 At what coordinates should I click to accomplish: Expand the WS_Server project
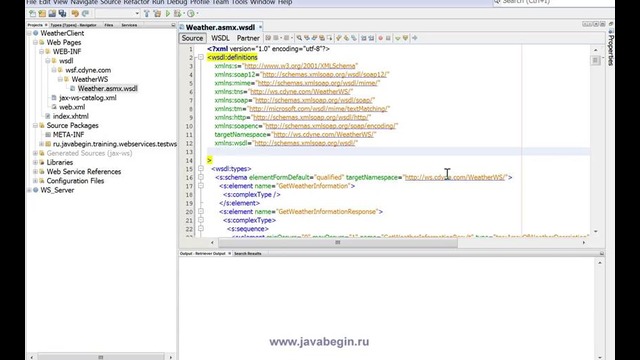[29, 190]
